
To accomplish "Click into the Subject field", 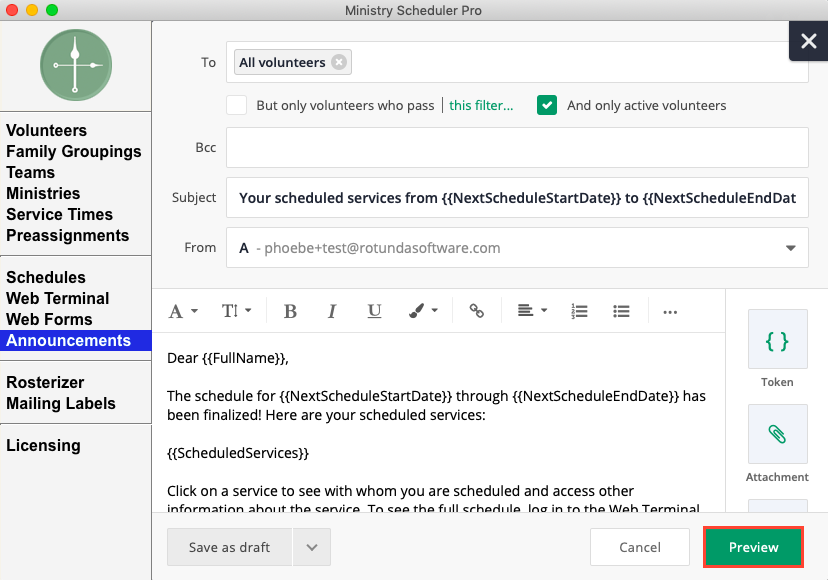I will (x=517, y=198).
